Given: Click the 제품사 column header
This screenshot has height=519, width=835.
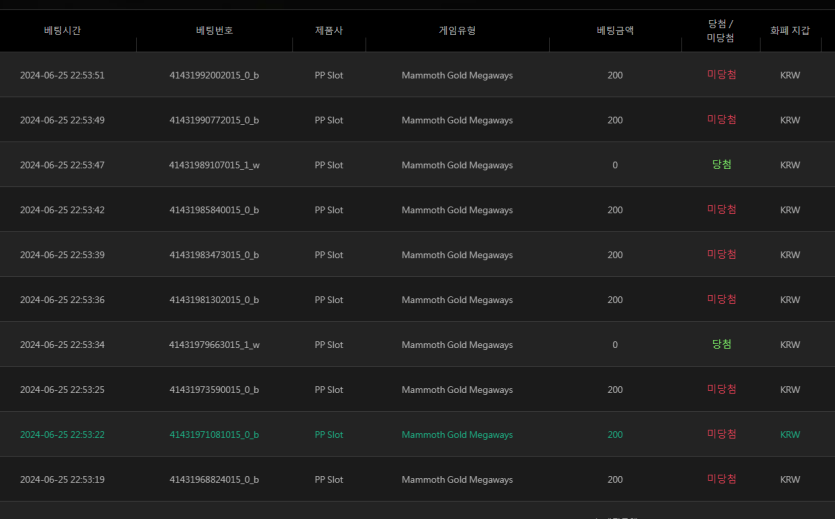Looking at the screenshot, I should [329, 30].
